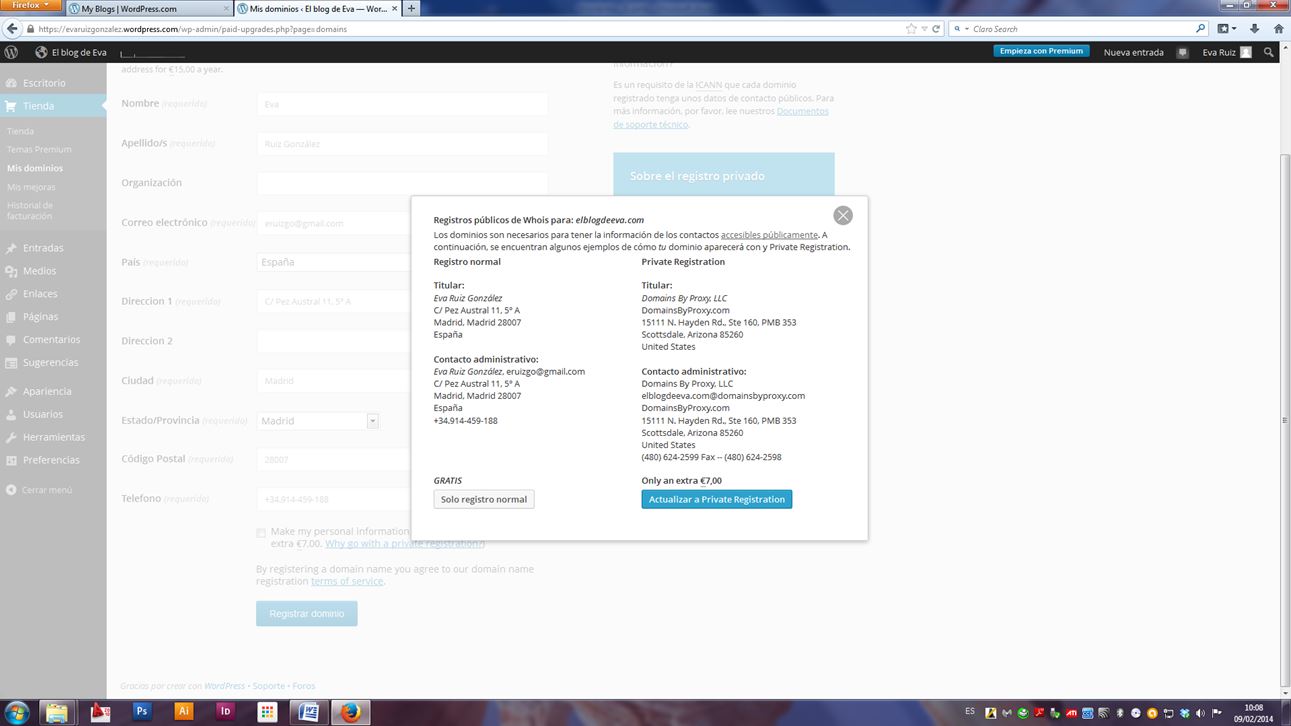Click the search magnifier in admin bar
1291x726 pixels.
1269,52
